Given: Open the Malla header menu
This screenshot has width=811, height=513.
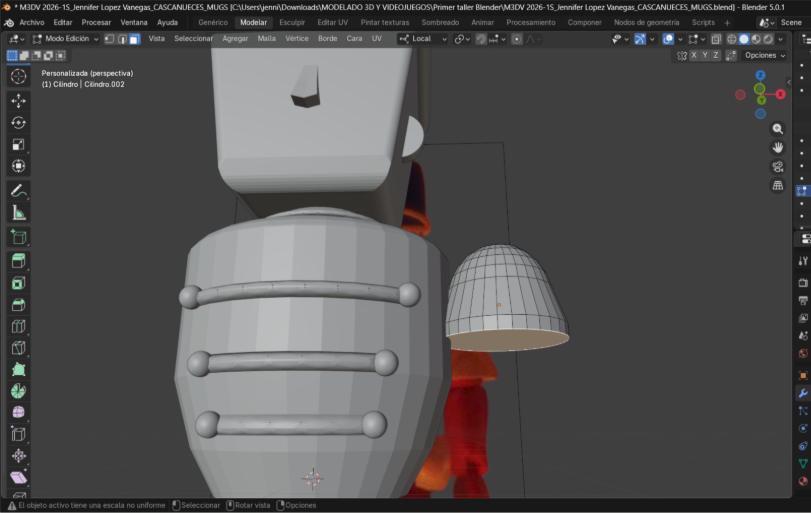Looking at the screenshot, I should click(x=267, y=39).
